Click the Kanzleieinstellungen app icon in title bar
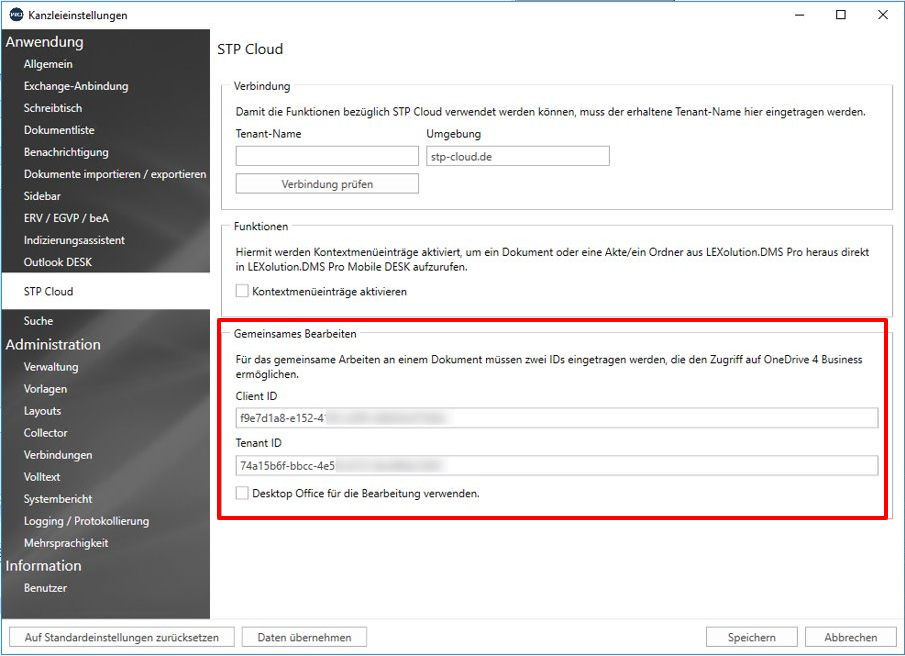Screen dimensions: 905x656 click(x=17, y=14)
